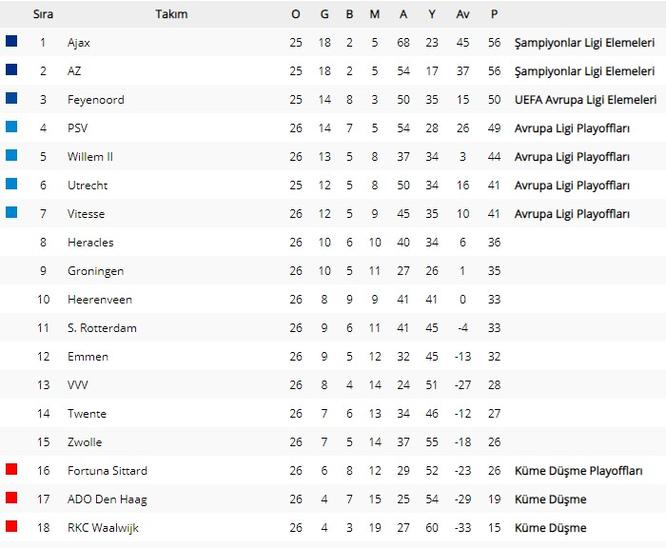Click the Takım column header

point(171,14)
